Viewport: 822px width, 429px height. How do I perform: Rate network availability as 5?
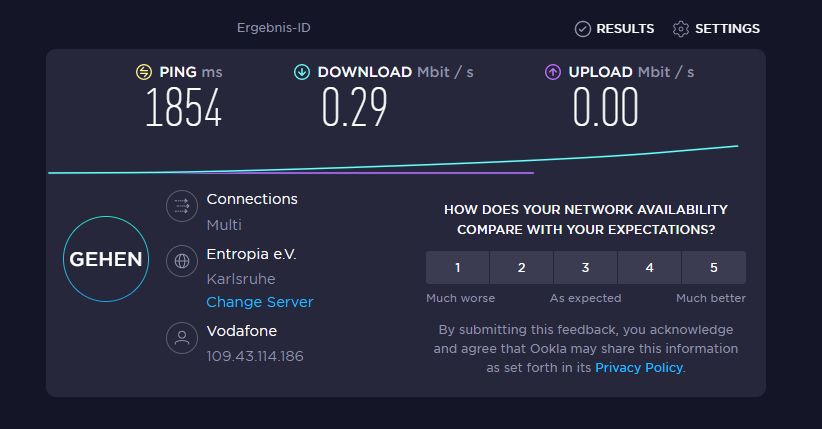point(713,268)
